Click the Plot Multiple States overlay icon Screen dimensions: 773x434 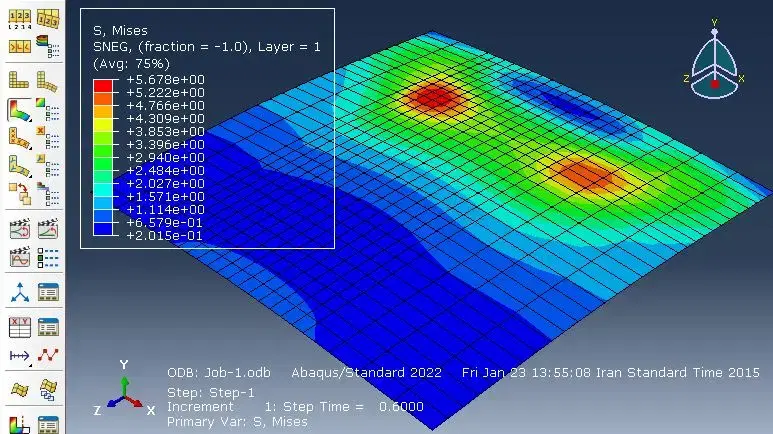[20, 194]
